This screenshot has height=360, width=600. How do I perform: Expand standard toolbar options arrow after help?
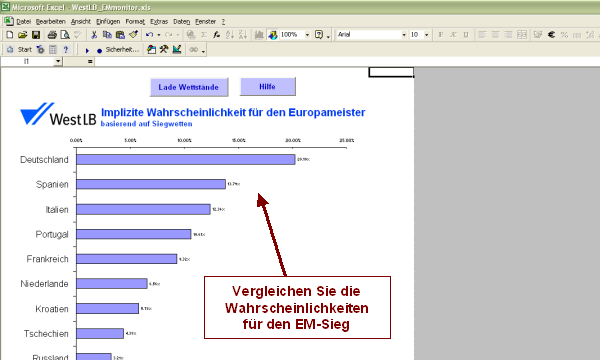pyautogui.click(x=328, y=36)
